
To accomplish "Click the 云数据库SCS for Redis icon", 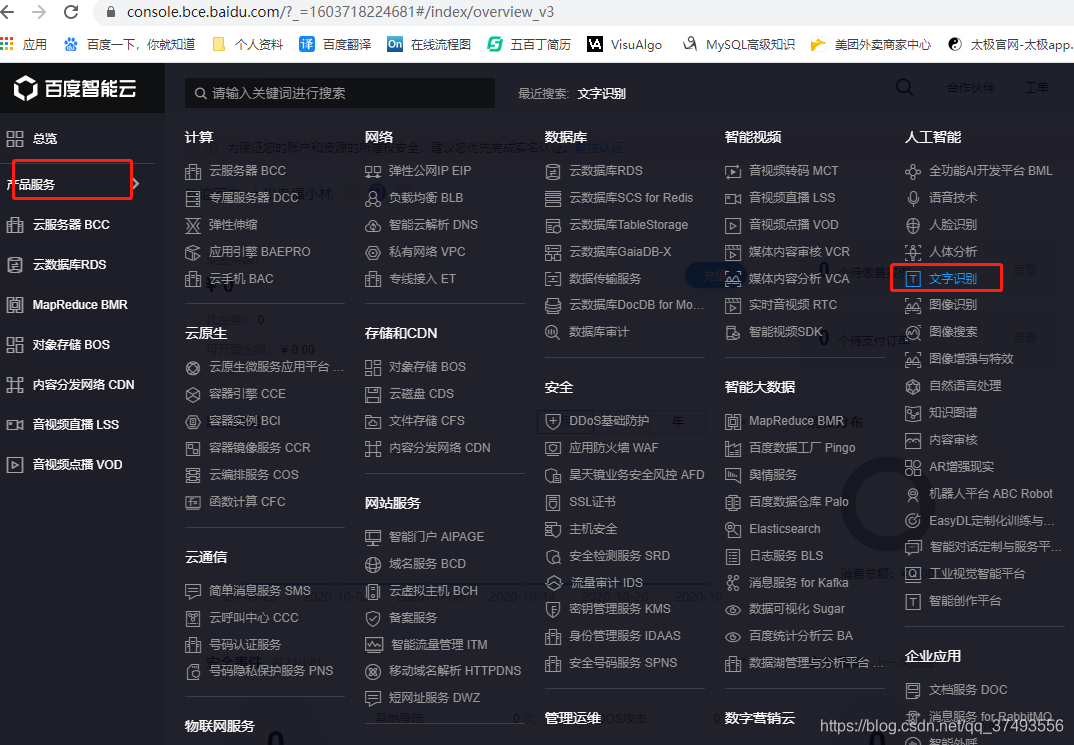I will click(553, 199).
